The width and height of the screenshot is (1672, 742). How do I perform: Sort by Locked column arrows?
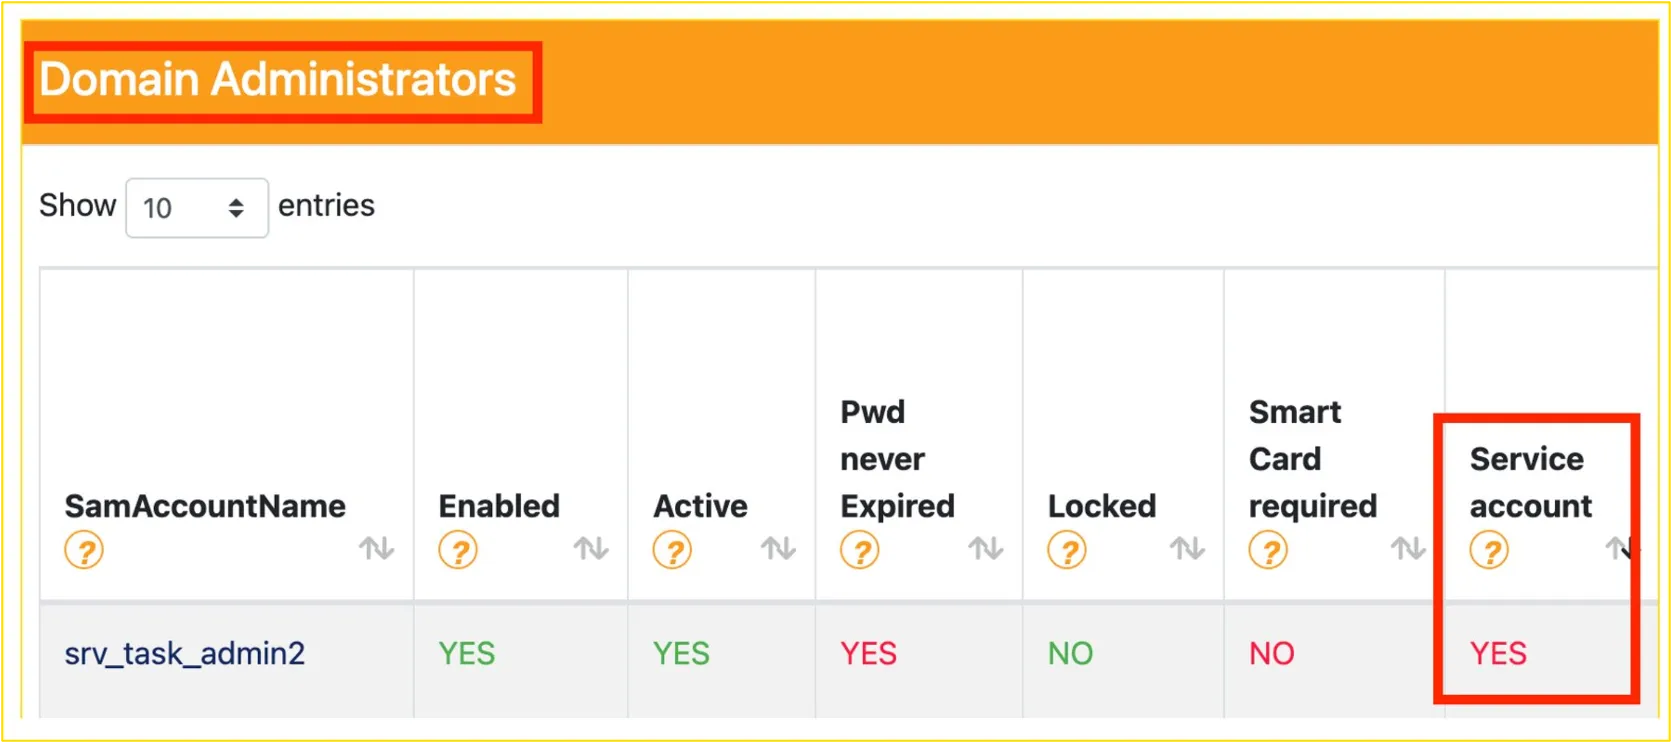(x=1187, y=548)
